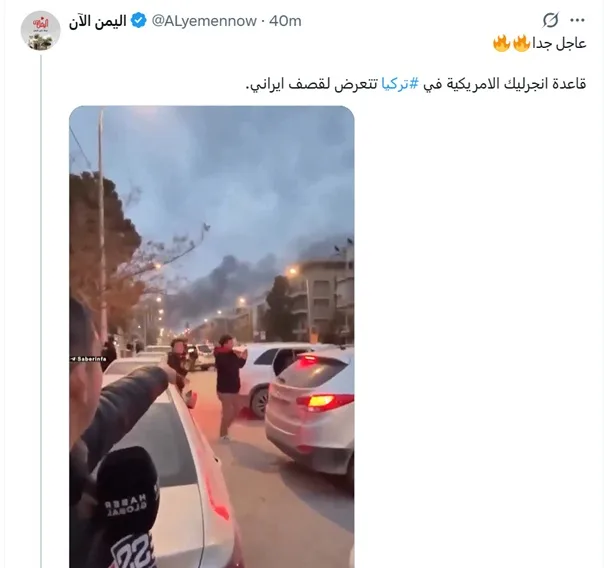Click the blue verified badge
The width and height of the screenshot is (604, 568).
(139, 20)
